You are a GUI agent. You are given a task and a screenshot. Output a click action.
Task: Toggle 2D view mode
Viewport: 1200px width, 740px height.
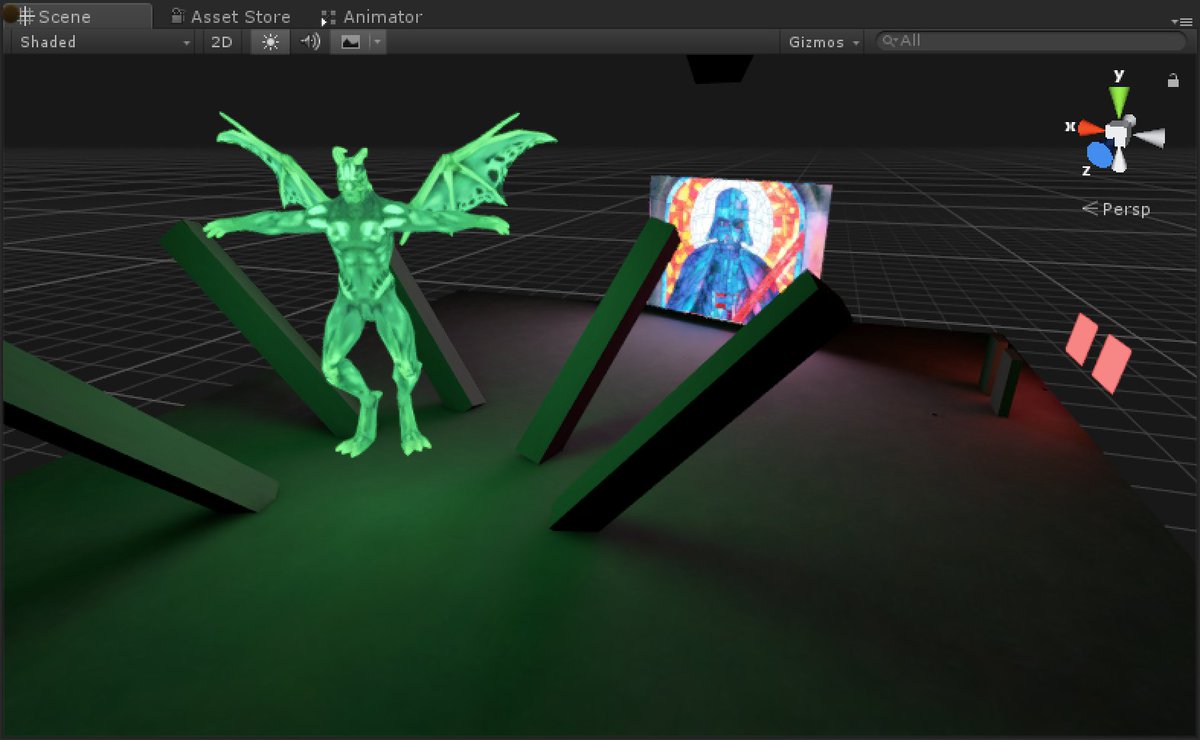tap(222, 42)
